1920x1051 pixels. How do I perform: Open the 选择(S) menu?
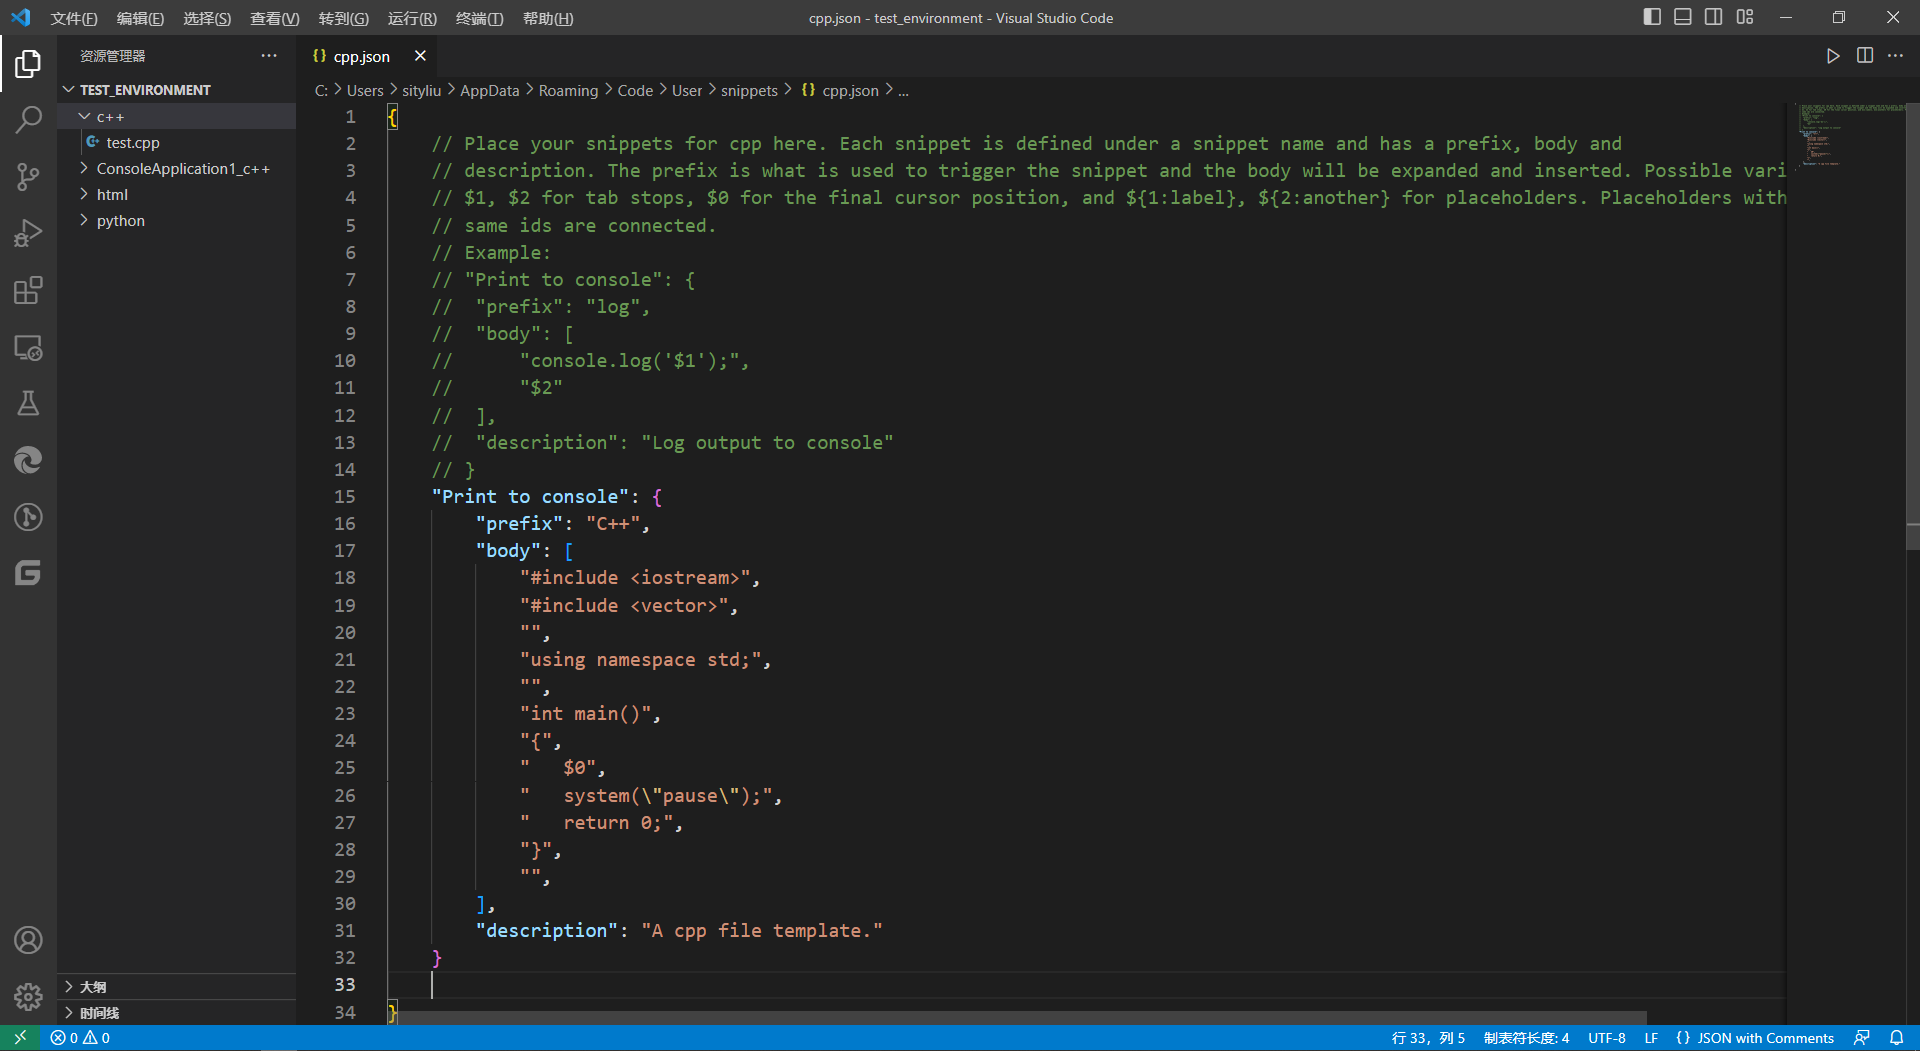point(207,18)
